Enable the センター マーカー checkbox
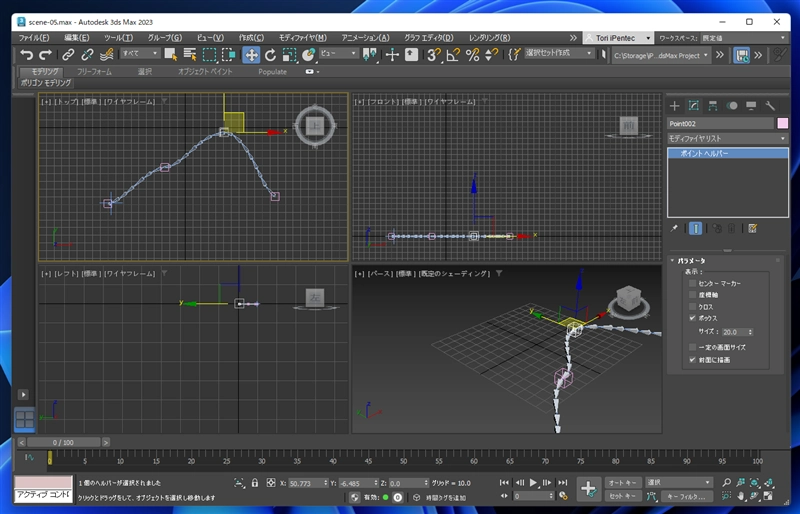The height and width of the screenshot is (514, 800). click(x=692, y=283)
